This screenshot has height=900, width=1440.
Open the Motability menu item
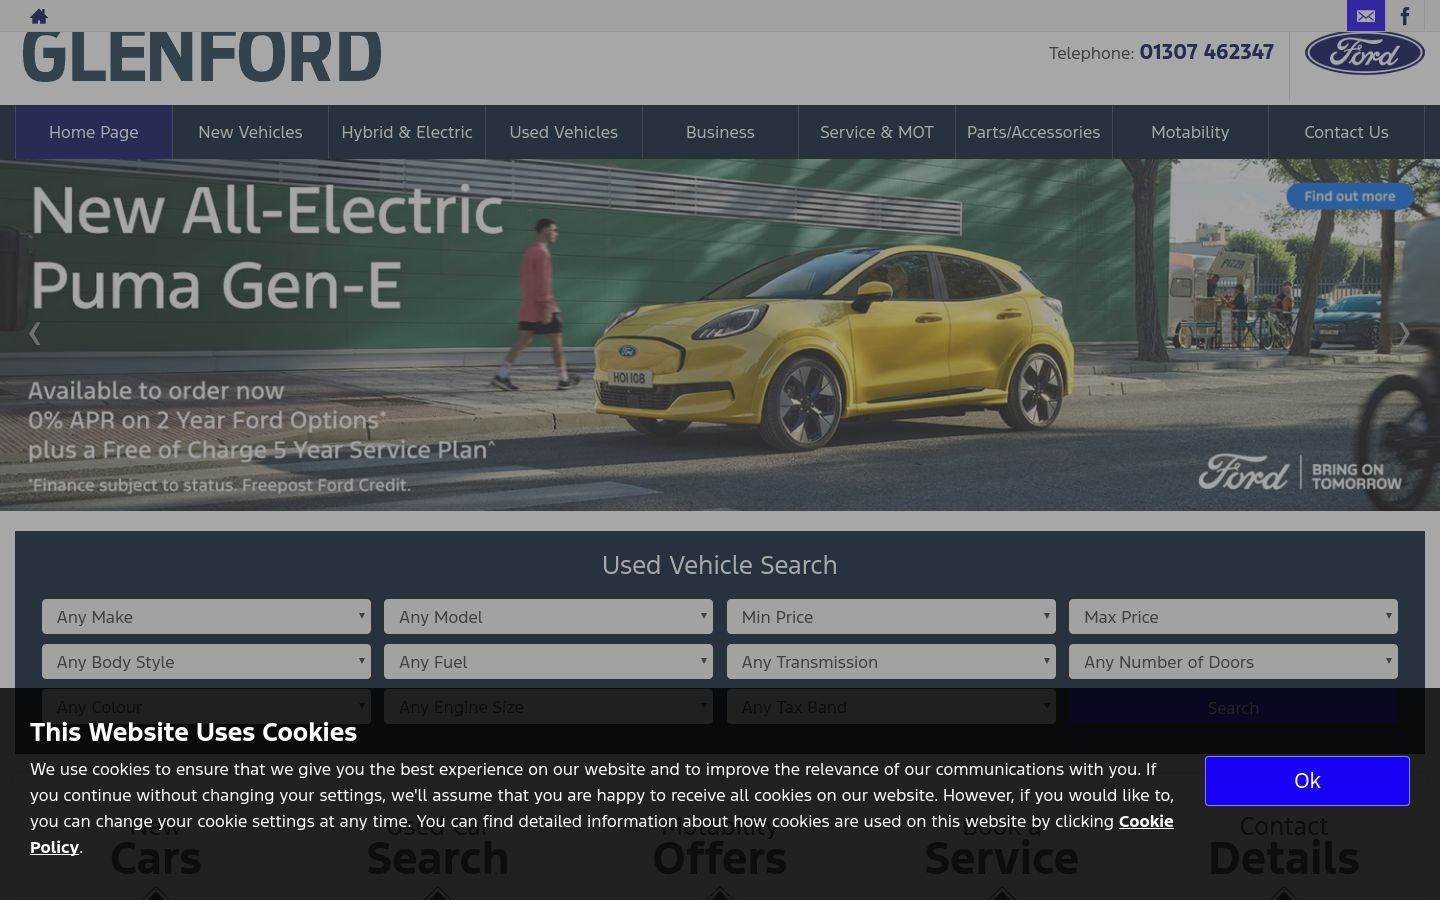pos(1190,132)
